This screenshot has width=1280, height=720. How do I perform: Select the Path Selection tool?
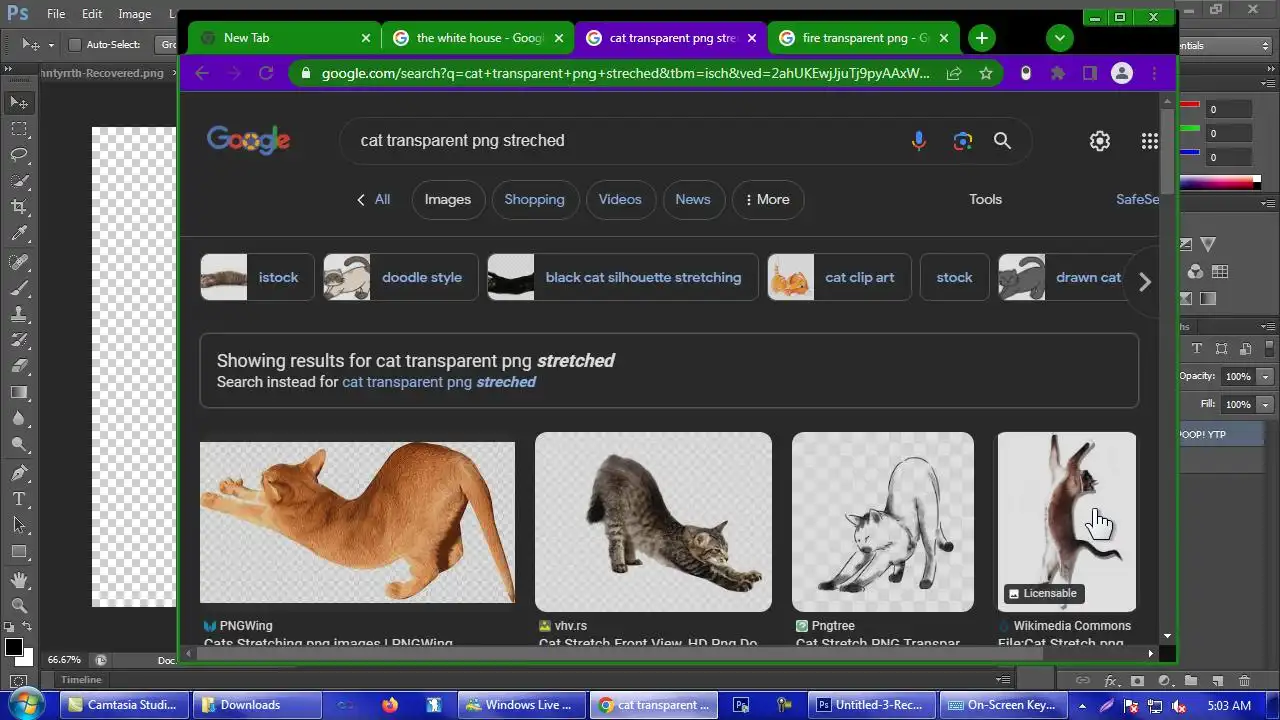[19, 525]
